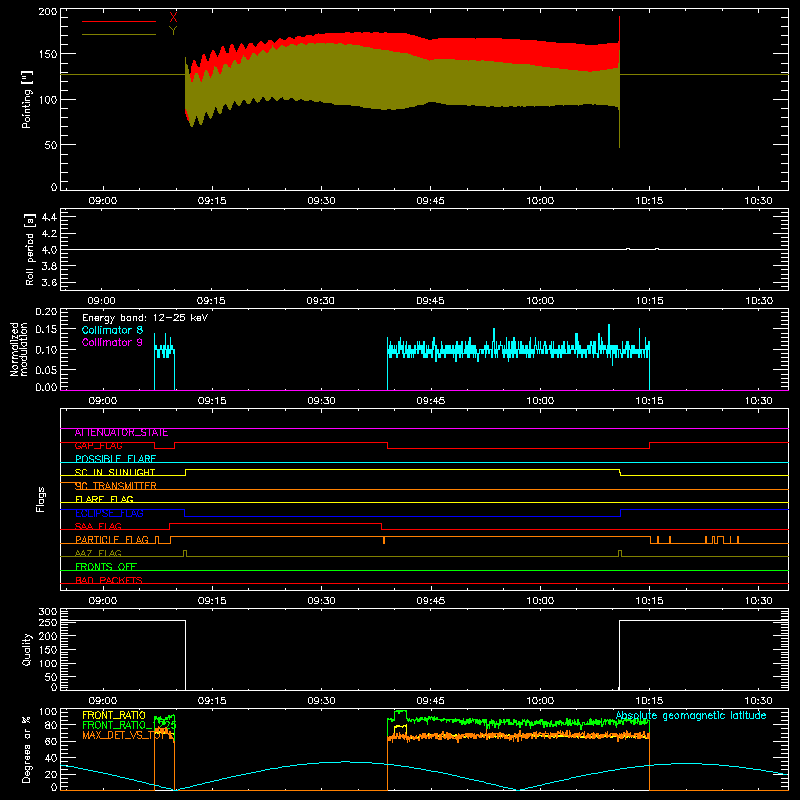This screenshot has height=800, width=800.
Task: Click the PARTICLE_FLAG label
Action: pos(112,540)
